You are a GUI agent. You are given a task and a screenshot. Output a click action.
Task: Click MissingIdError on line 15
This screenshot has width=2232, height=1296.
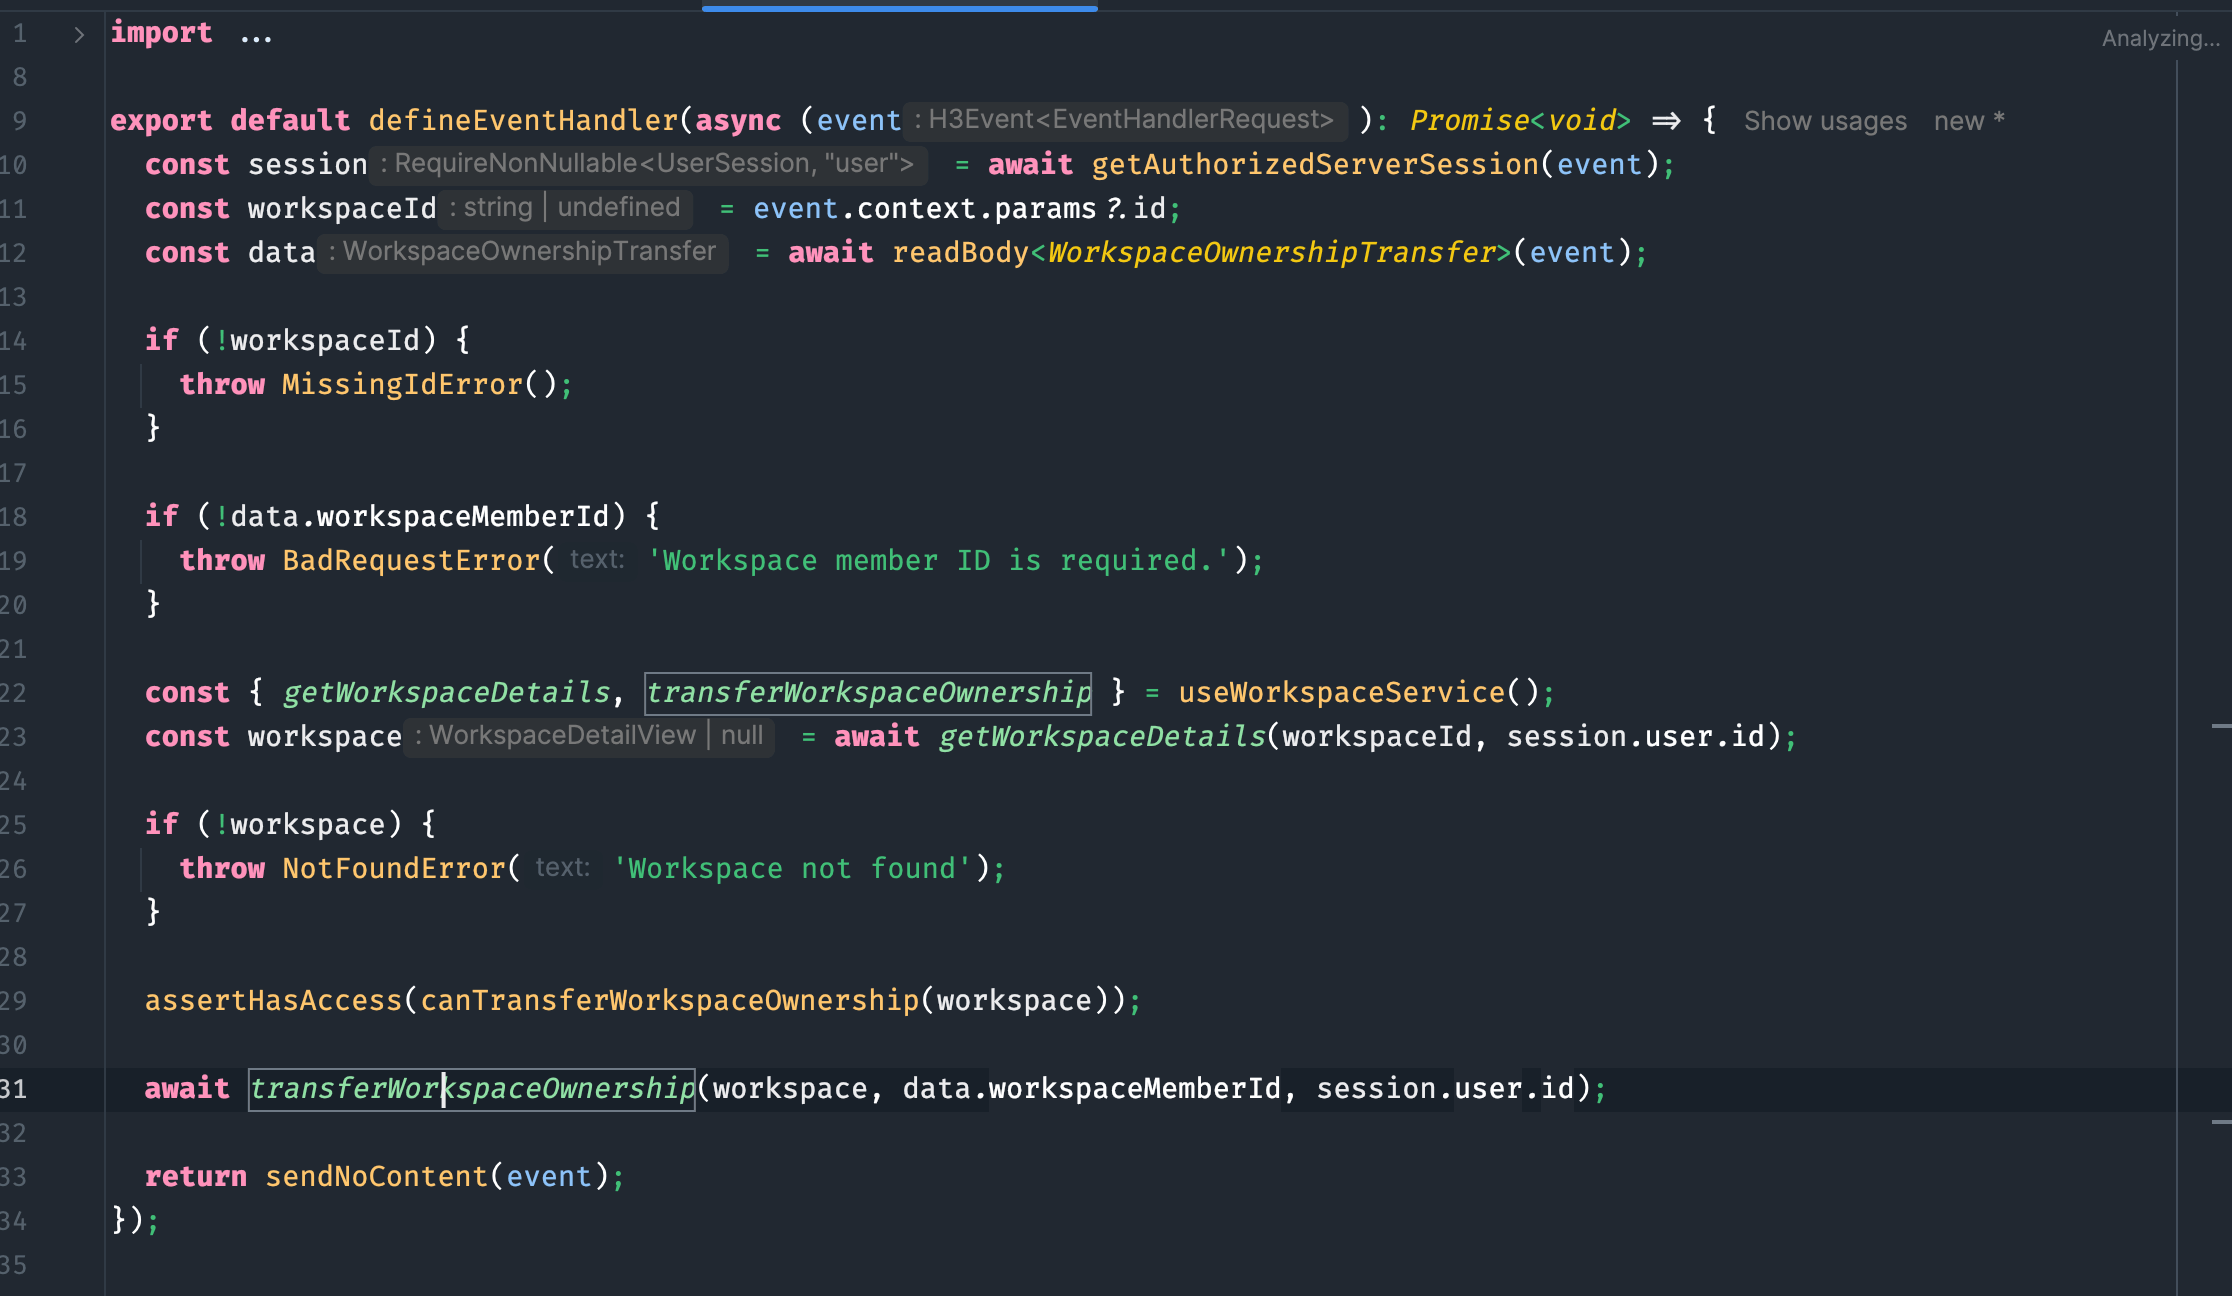403,384
